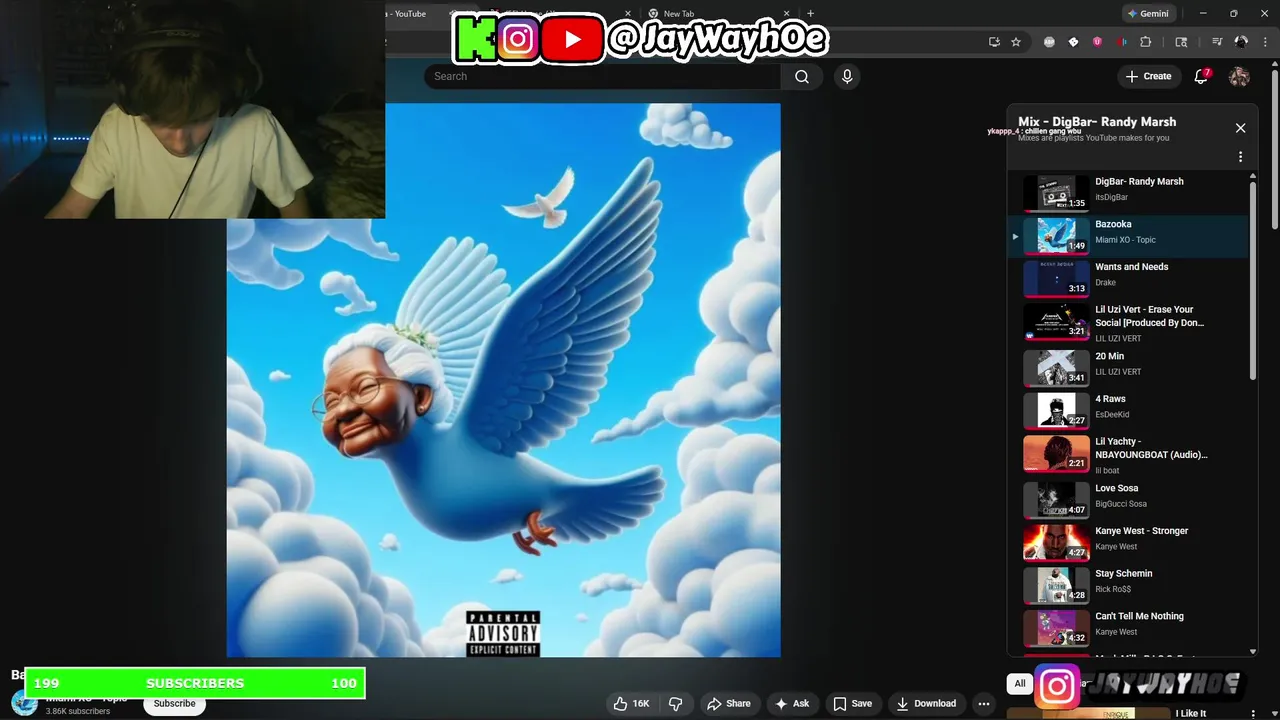Image resolution: width=1280 pixels, height=720 pixels.
Task: Close the Mix playlist panel
Action: pyautogui.click(x=1240, y=128)
